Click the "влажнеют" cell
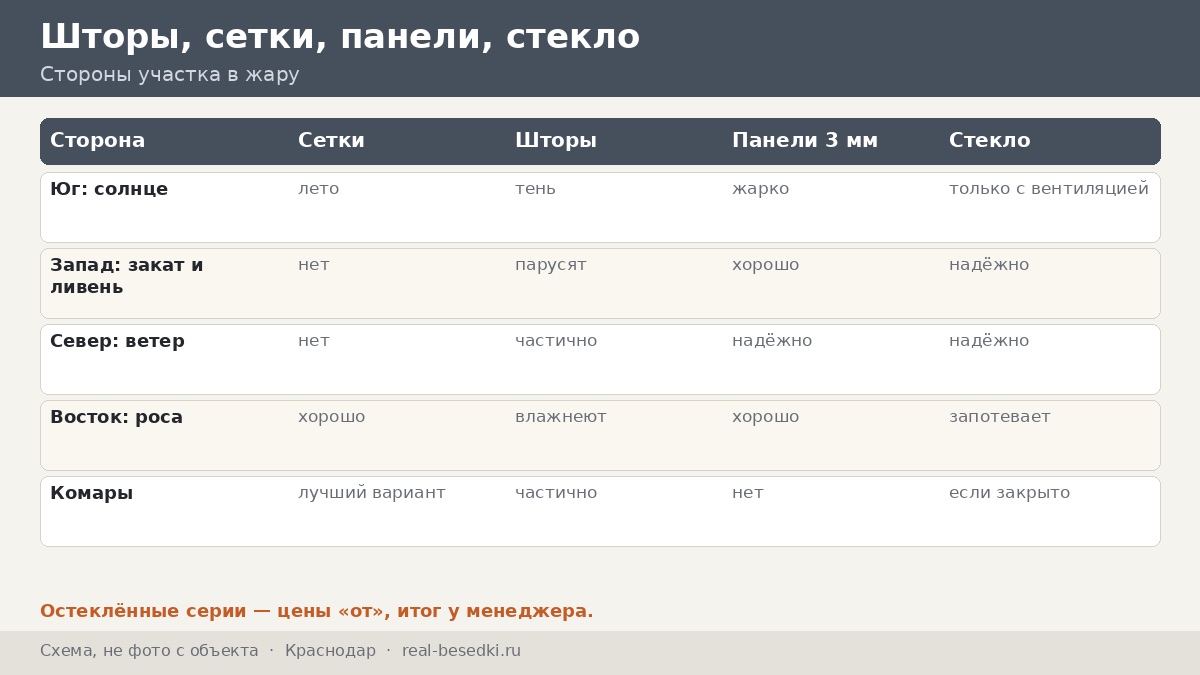The image size is (1200, 675). click(x=561, y=417)
